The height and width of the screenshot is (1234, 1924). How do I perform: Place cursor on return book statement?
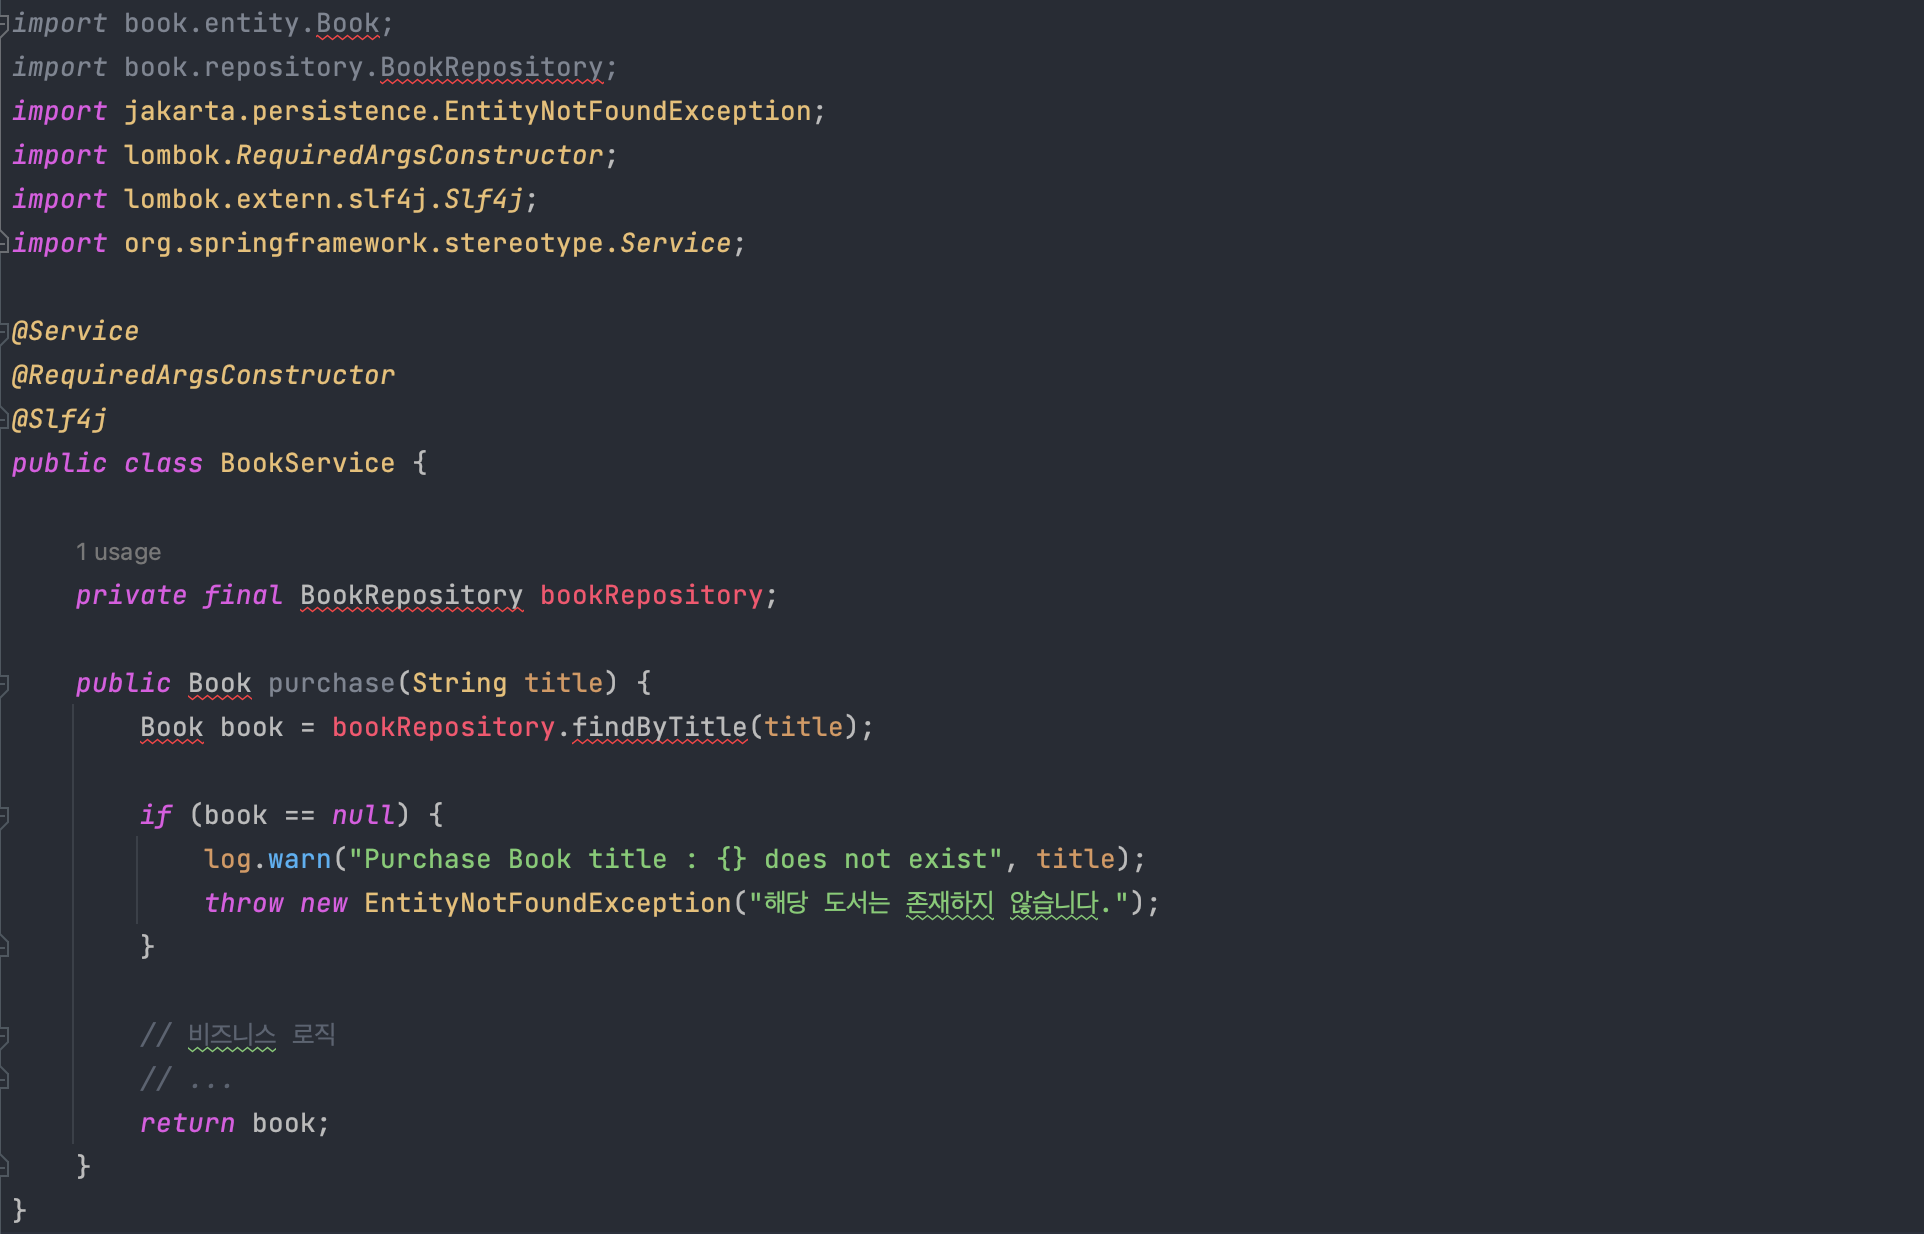pyautogui.click(x=234, y=1124)
